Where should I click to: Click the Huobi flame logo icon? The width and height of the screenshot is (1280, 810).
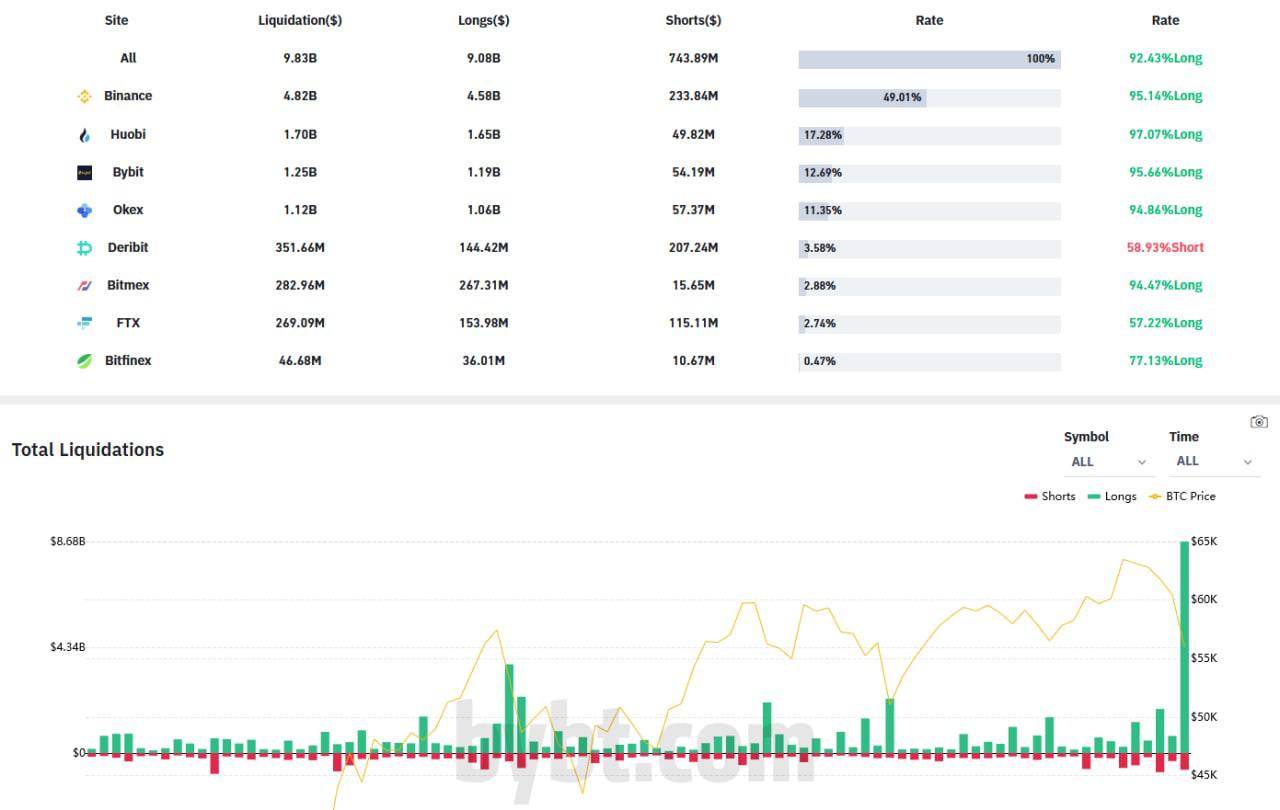85,135
